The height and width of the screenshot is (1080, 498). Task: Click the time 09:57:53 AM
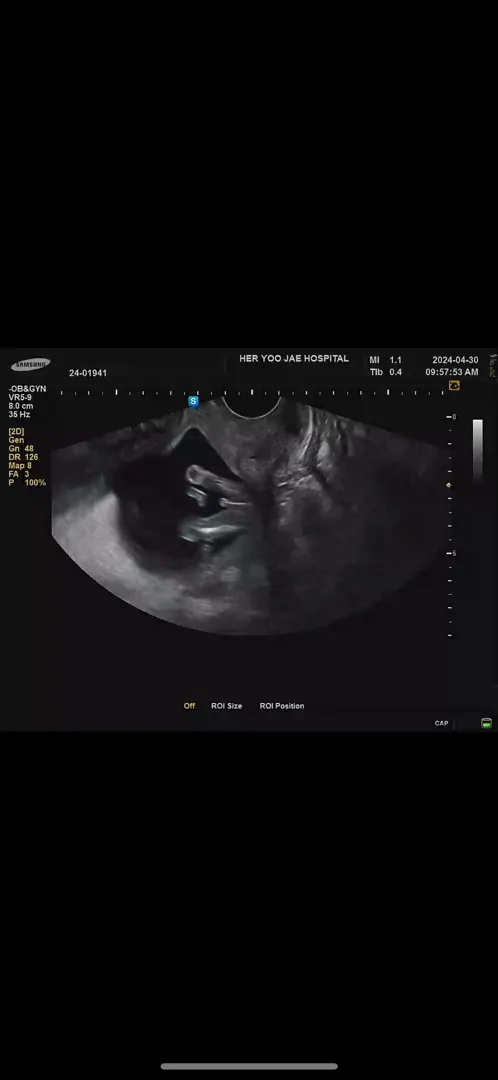point(452,372)
